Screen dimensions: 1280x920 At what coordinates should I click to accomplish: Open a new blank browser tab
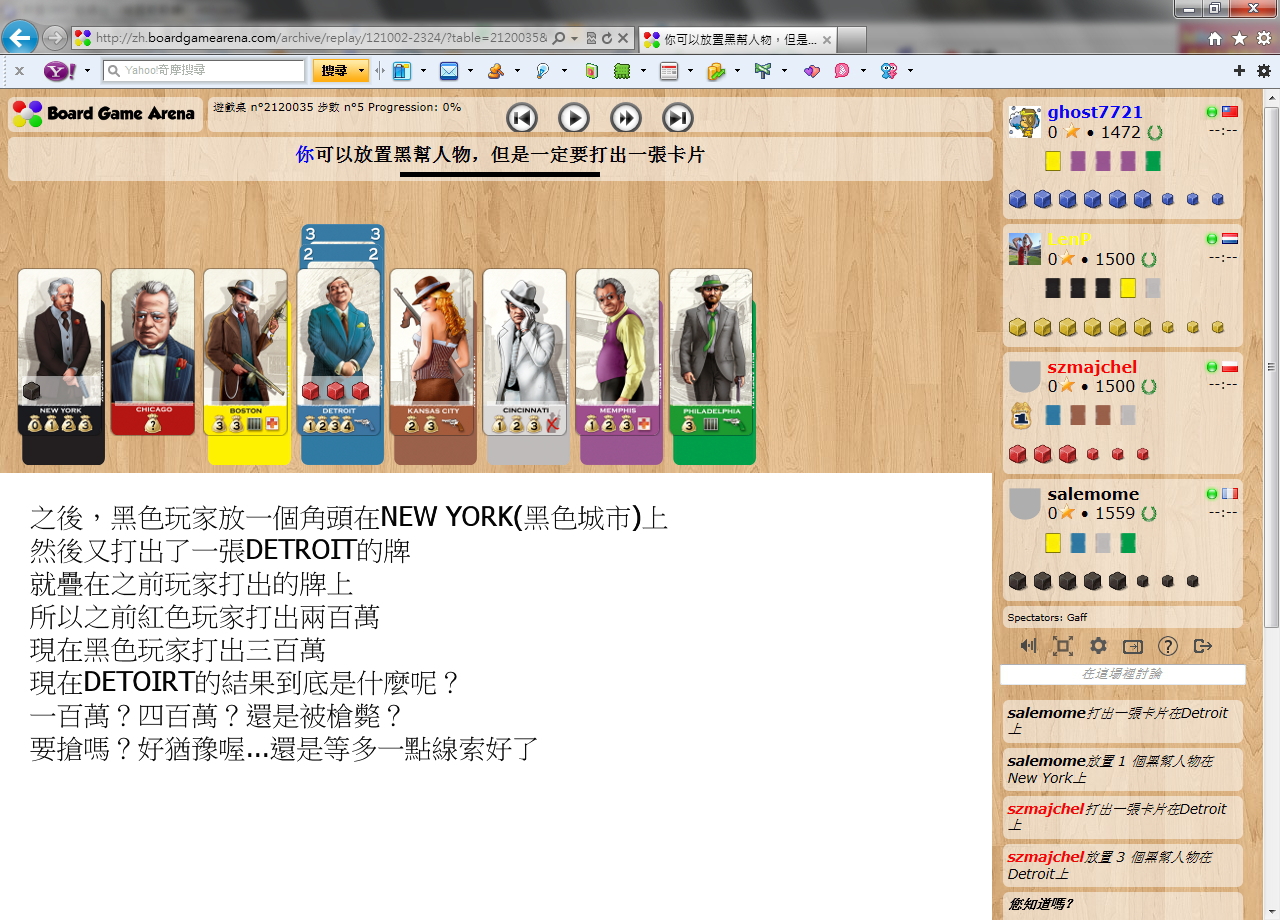(851, 39)
